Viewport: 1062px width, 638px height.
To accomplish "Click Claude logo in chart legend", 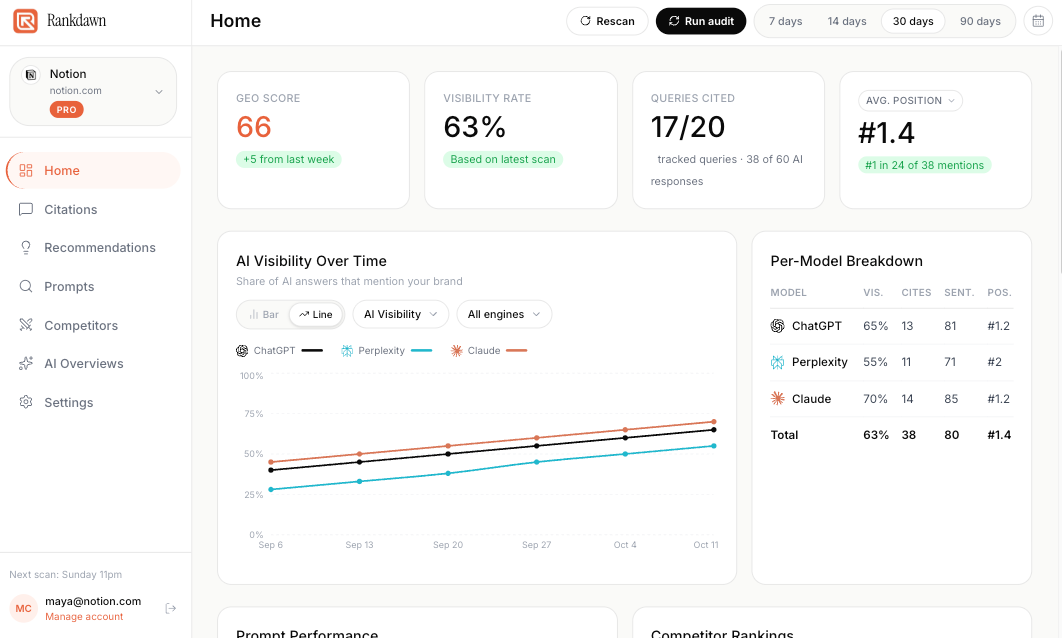I will 456,351.
